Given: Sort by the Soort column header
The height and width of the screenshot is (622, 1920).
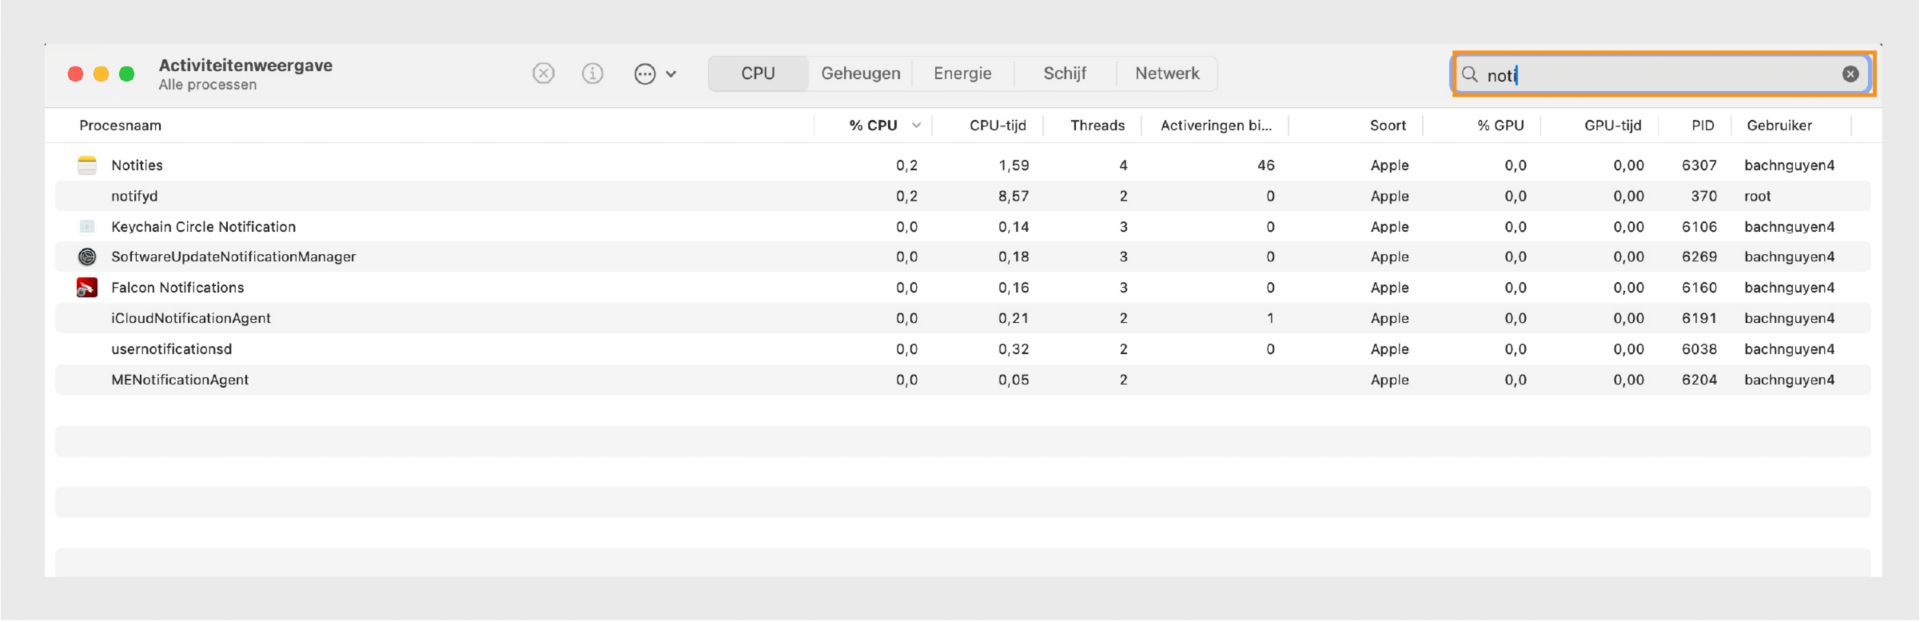Looking at the screenshot, I should pyautogui.click(x=1388, y=125).
